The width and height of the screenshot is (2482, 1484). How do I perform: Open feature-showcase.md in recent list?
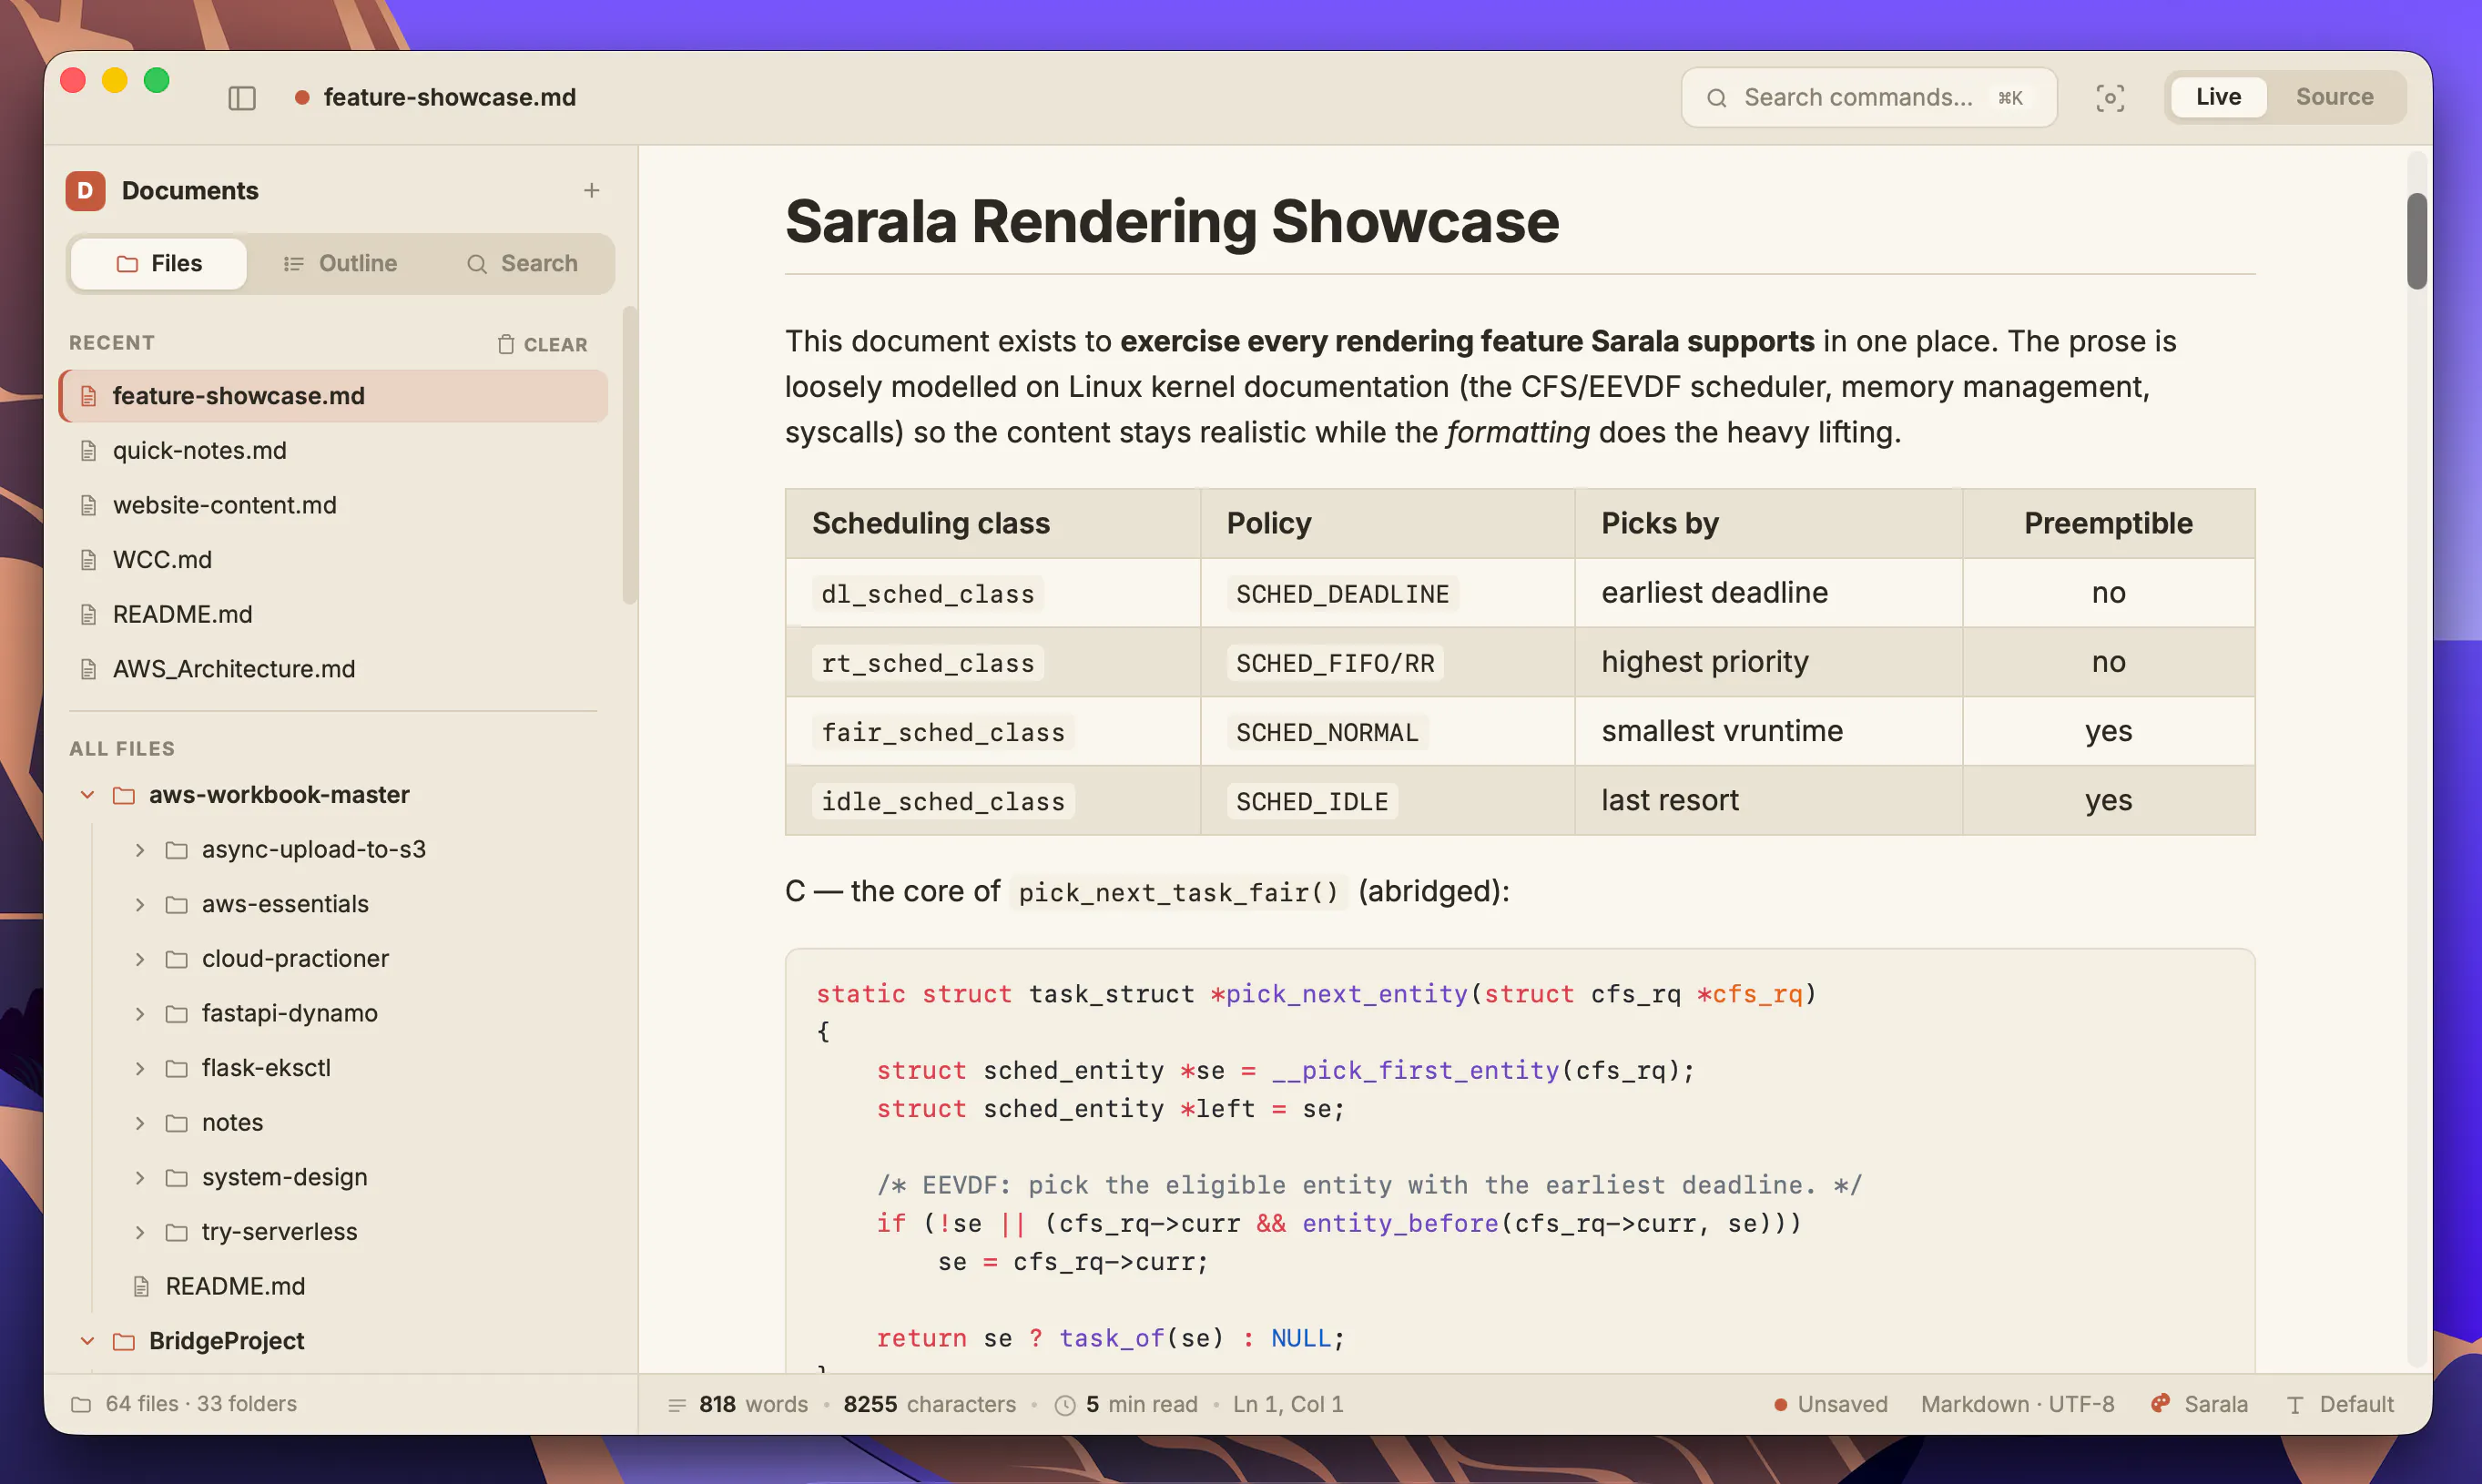(334, 396)
